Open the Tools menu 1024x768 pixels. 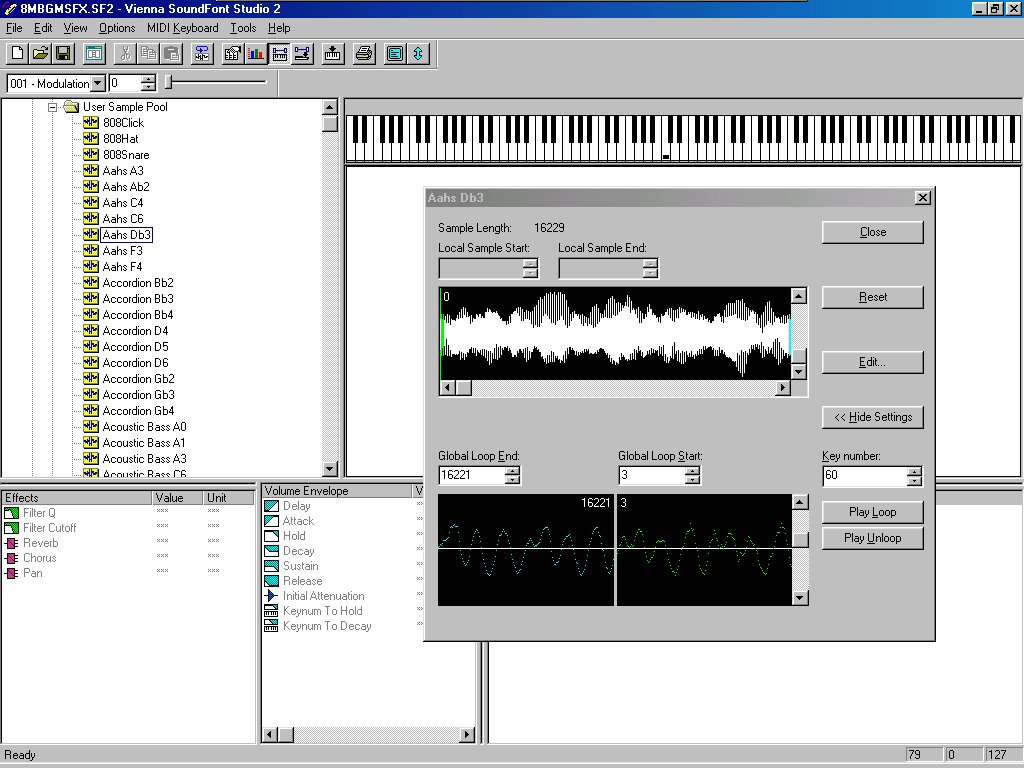243,28
